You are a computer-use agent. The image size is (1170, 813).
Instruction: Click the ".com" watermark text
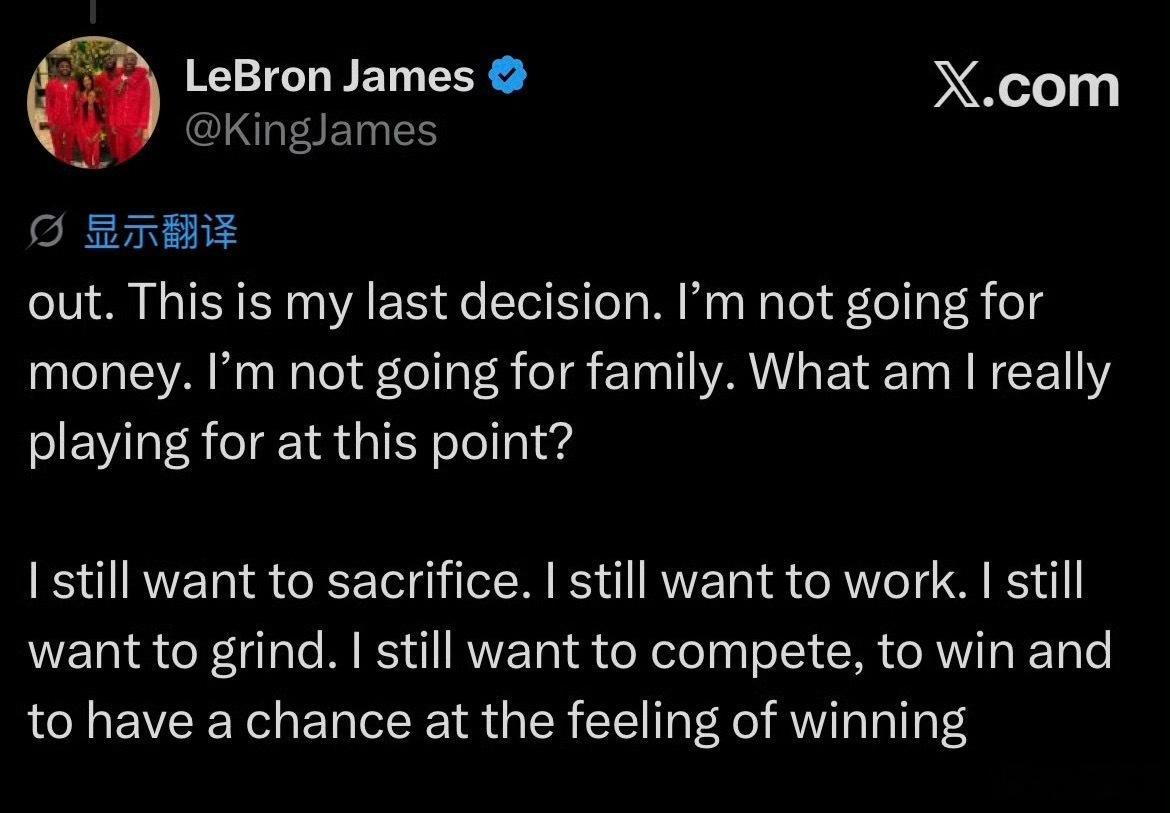click(1052, 88)
